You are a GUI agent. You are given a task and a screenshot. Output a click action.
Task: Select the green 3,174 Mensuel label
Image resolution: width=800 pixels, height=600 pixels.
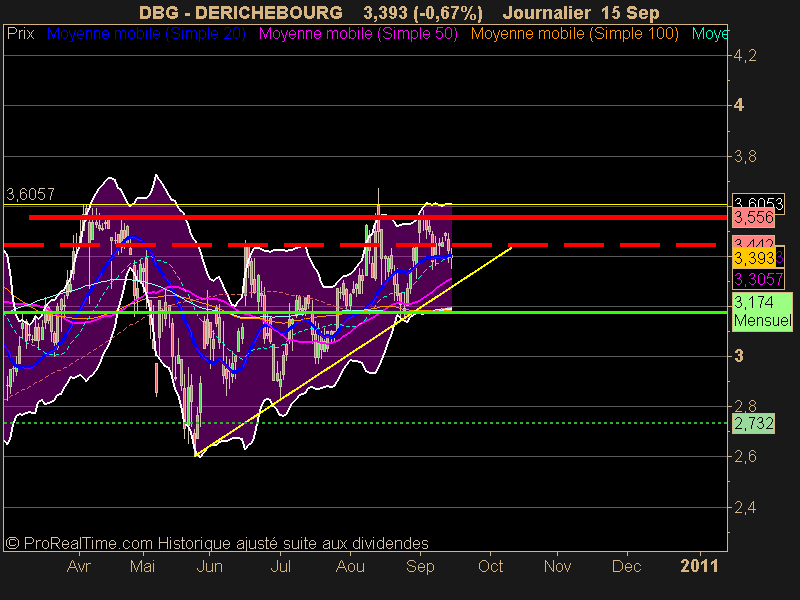pos(762,312)
